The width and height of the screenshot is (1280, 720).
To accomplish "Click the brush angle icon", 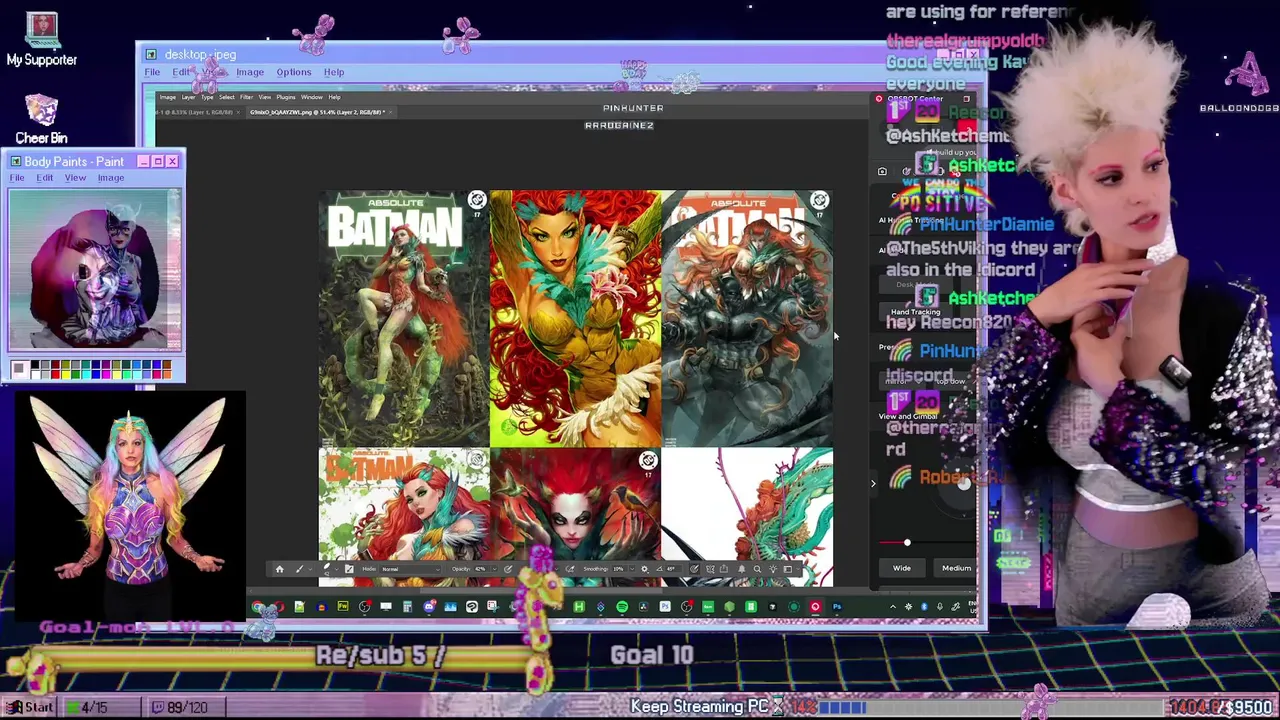I will (659, 569).
